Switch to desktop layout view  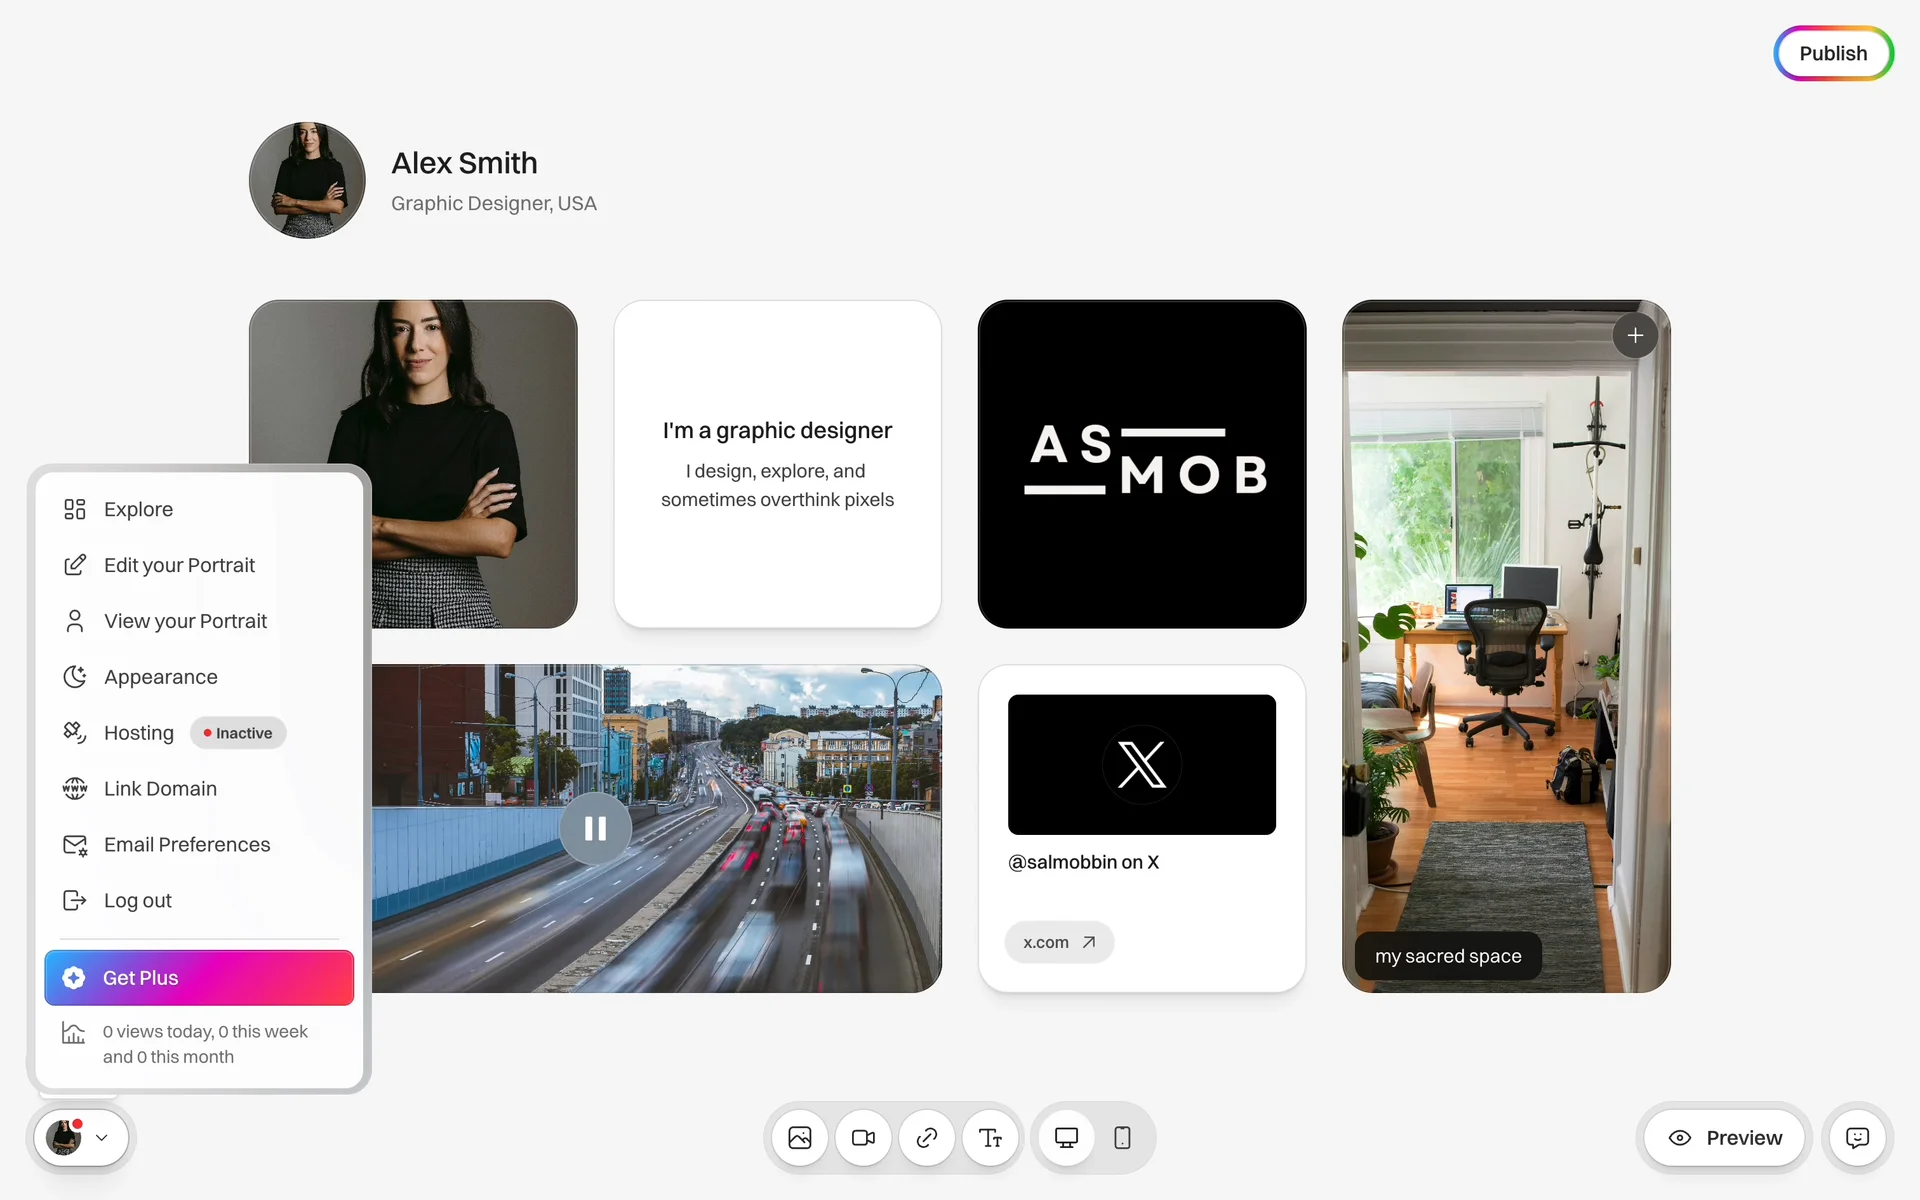click(1066, 1138)
